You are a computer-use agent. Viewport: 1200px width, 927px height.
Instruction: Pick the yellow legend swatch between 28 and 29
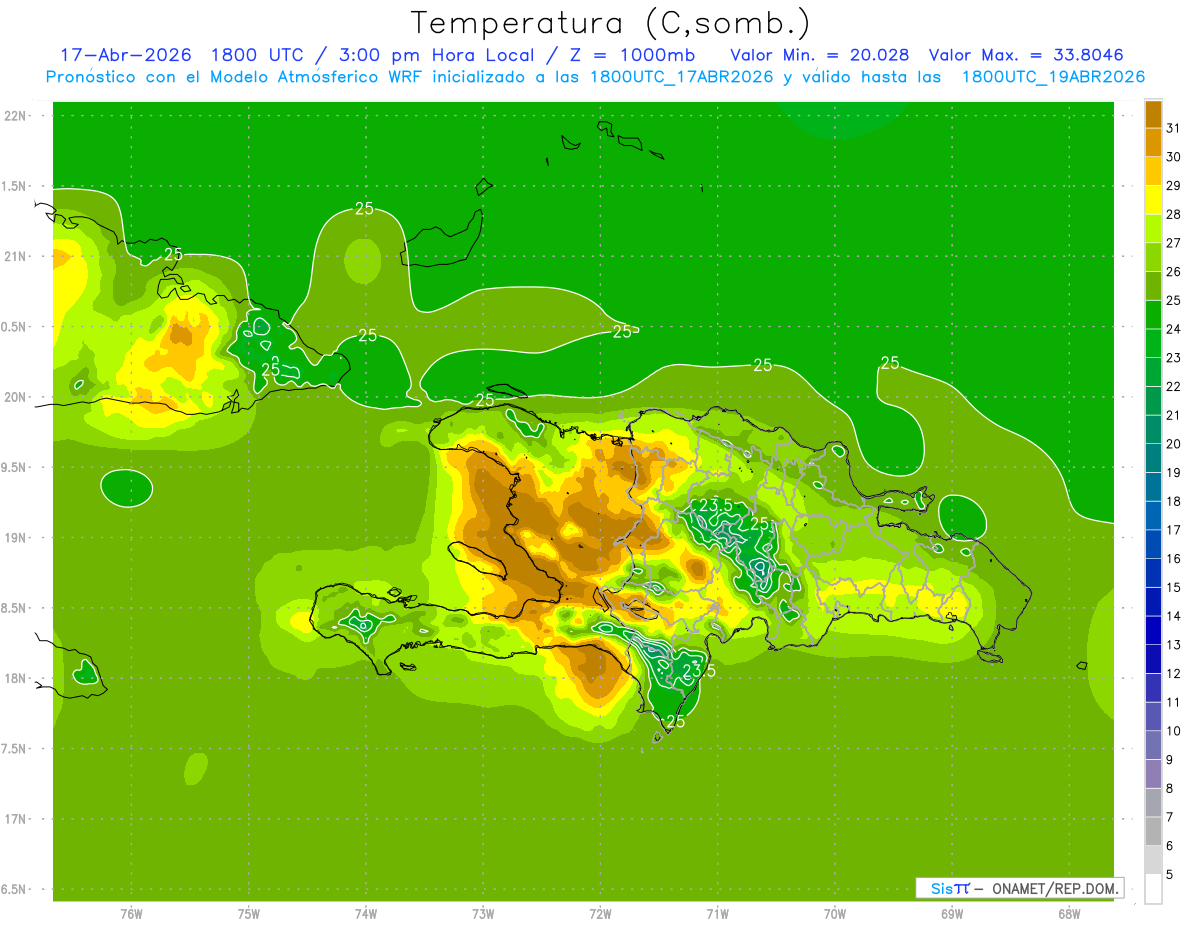[1153, 200]
